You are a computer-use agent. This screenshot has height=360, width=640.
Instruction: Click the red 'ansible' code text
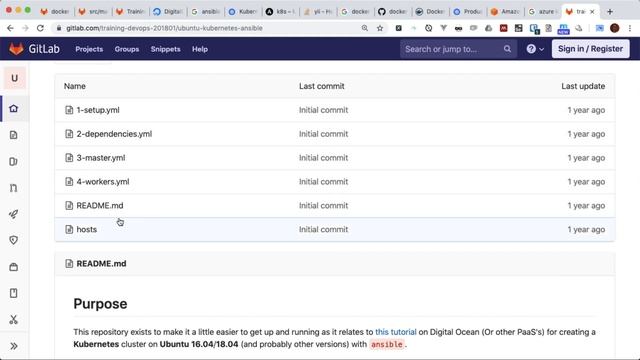(387, 344)
